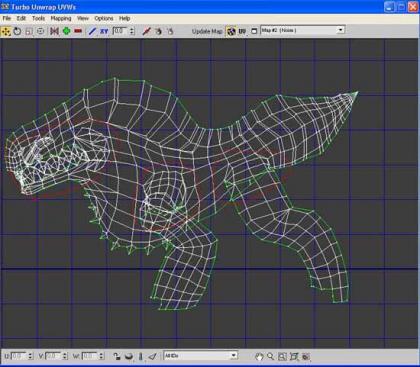This screenshot has height=367, width=420.
Task: Toggle the show map checker icon
Action: tap(231, 31)
